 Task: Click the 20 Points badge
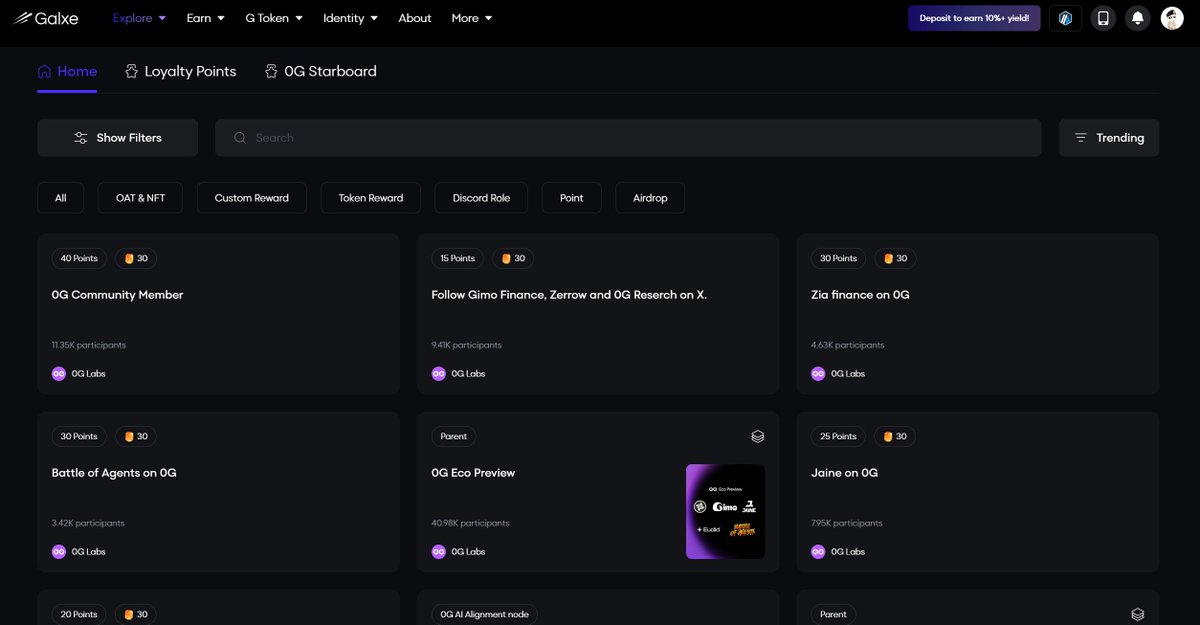(79, 614)
